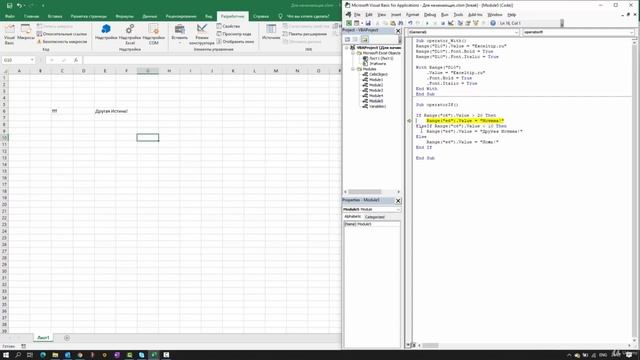Open Tools menu in VBA editor

(x=458, y=15)
